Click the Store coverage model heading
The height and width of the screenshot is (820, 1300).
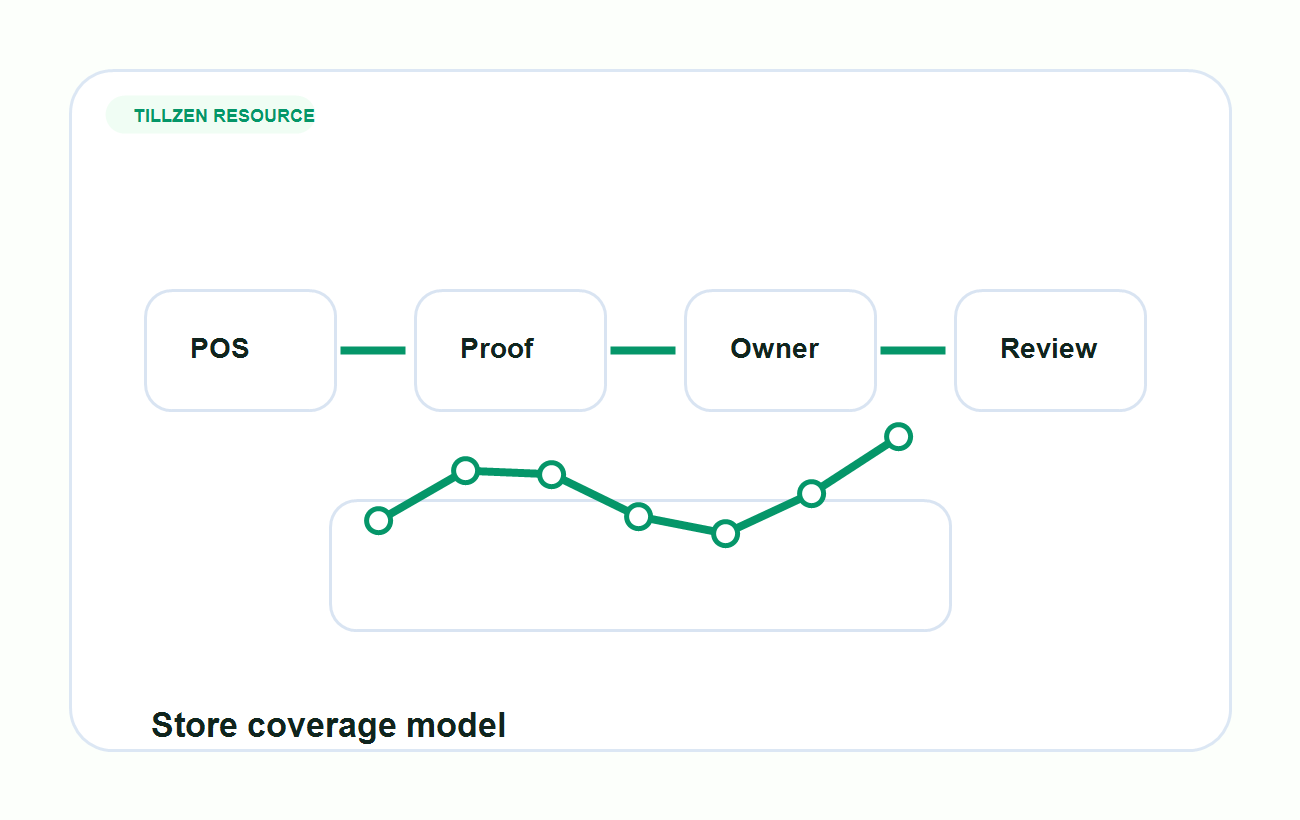coord(328,725)
